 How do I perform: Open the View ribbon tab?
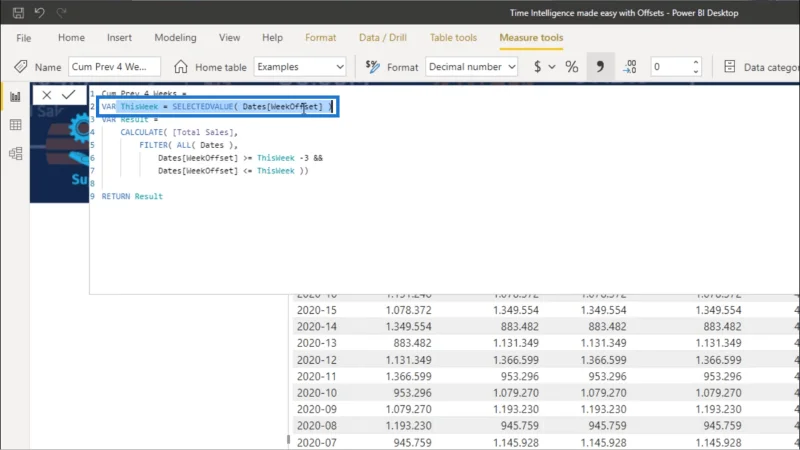point(229,37)
